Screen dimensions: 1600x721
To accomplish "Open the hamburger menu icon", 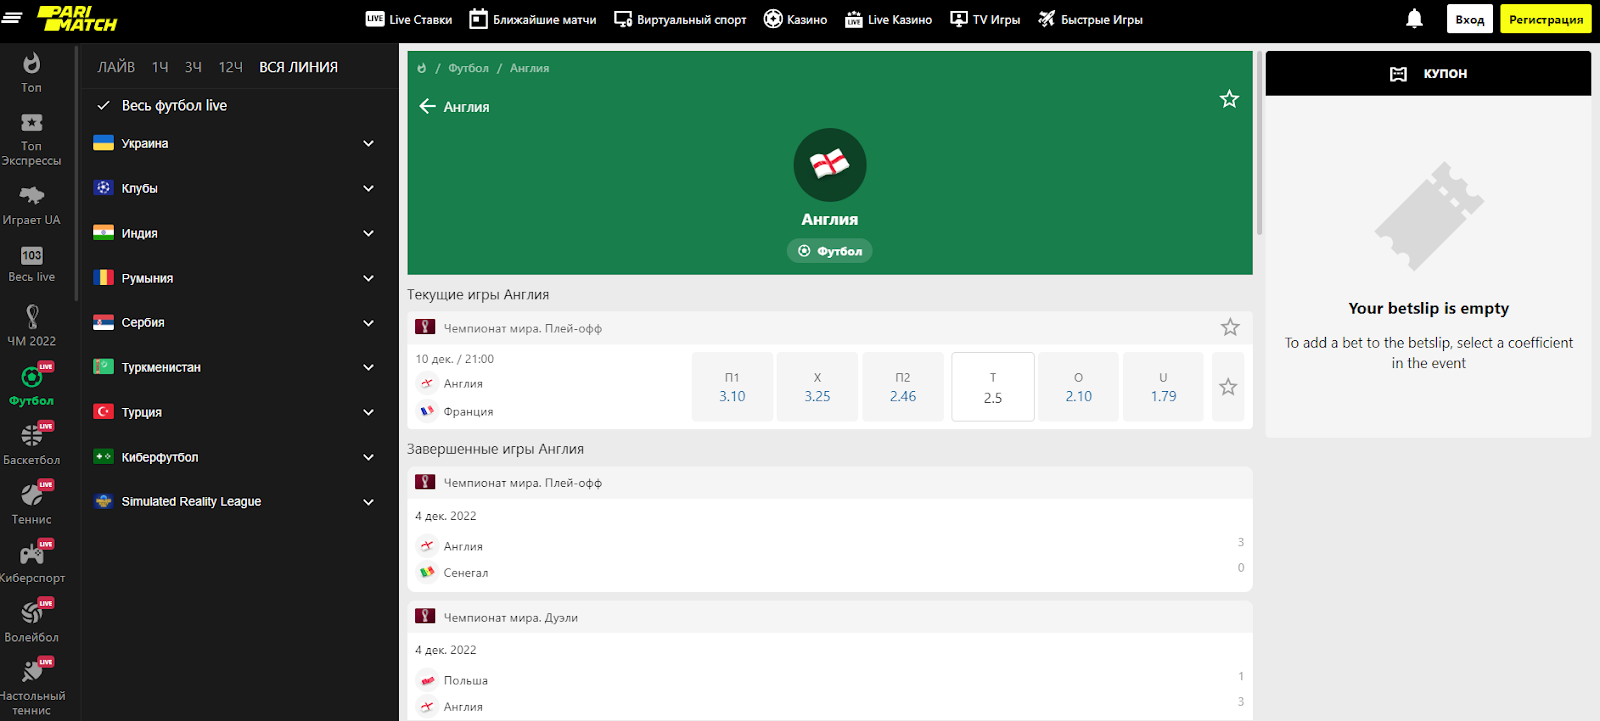I will pyautogui.click(x=12, y=18).
